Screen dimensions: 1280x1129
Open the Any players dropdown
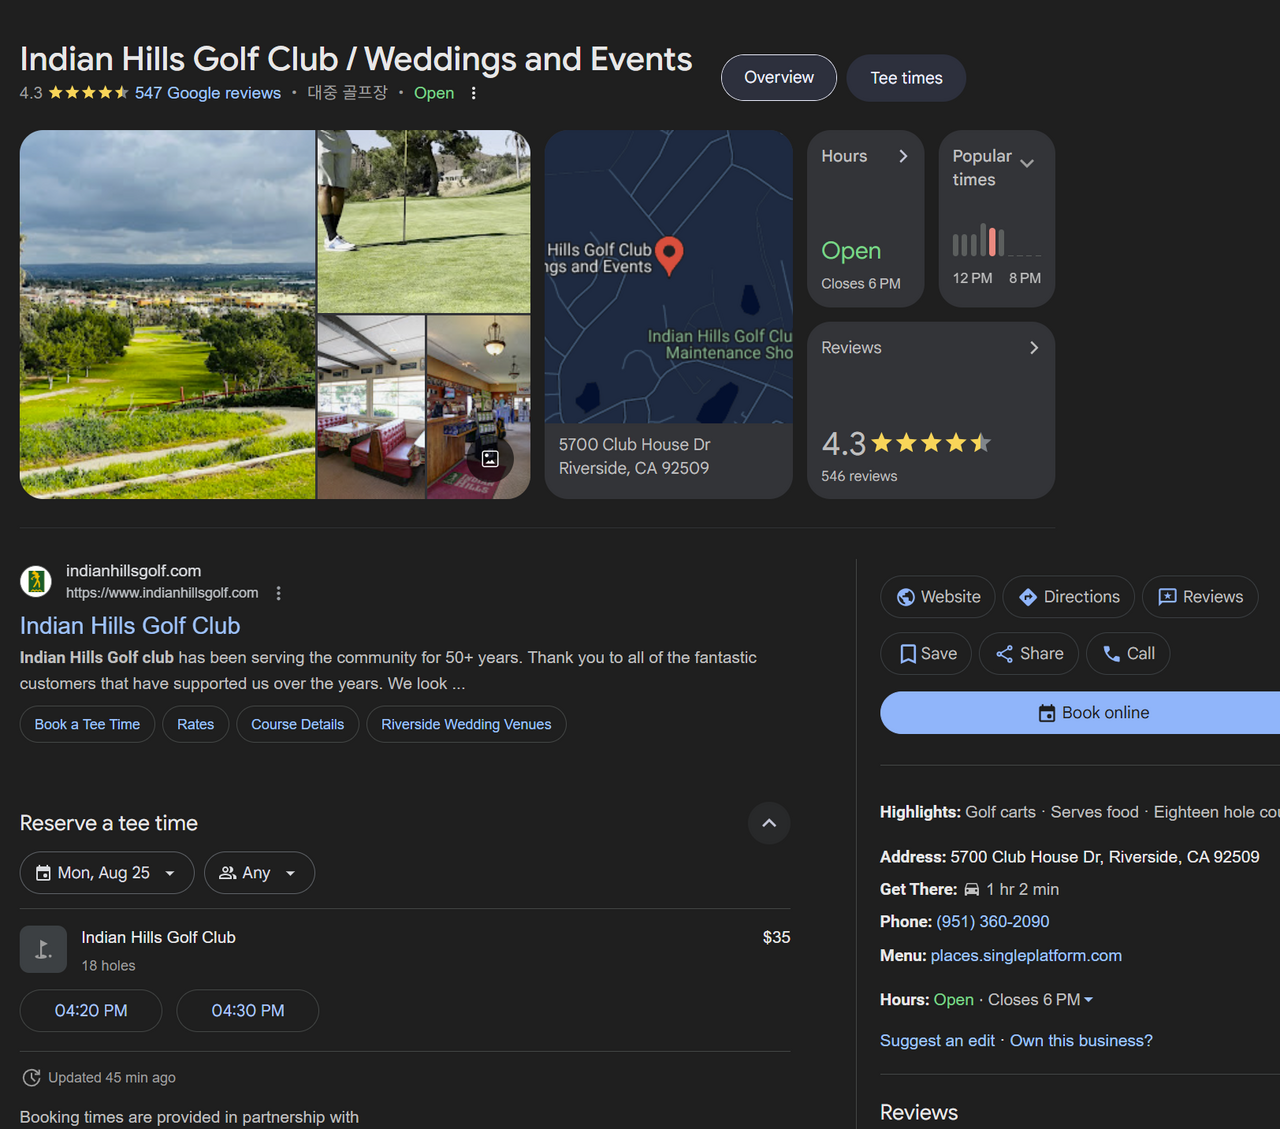tap(259, 873)
